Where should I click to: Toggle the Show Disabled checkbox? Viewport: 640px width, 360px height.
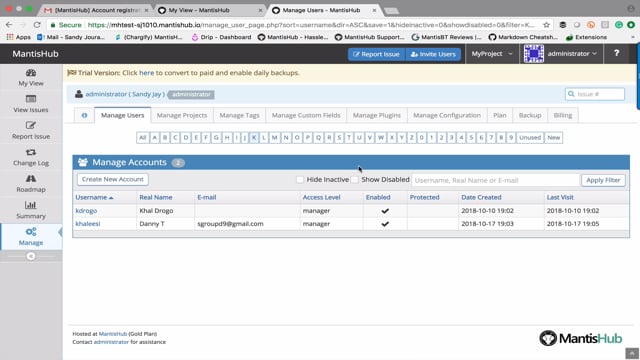(355, 180)
